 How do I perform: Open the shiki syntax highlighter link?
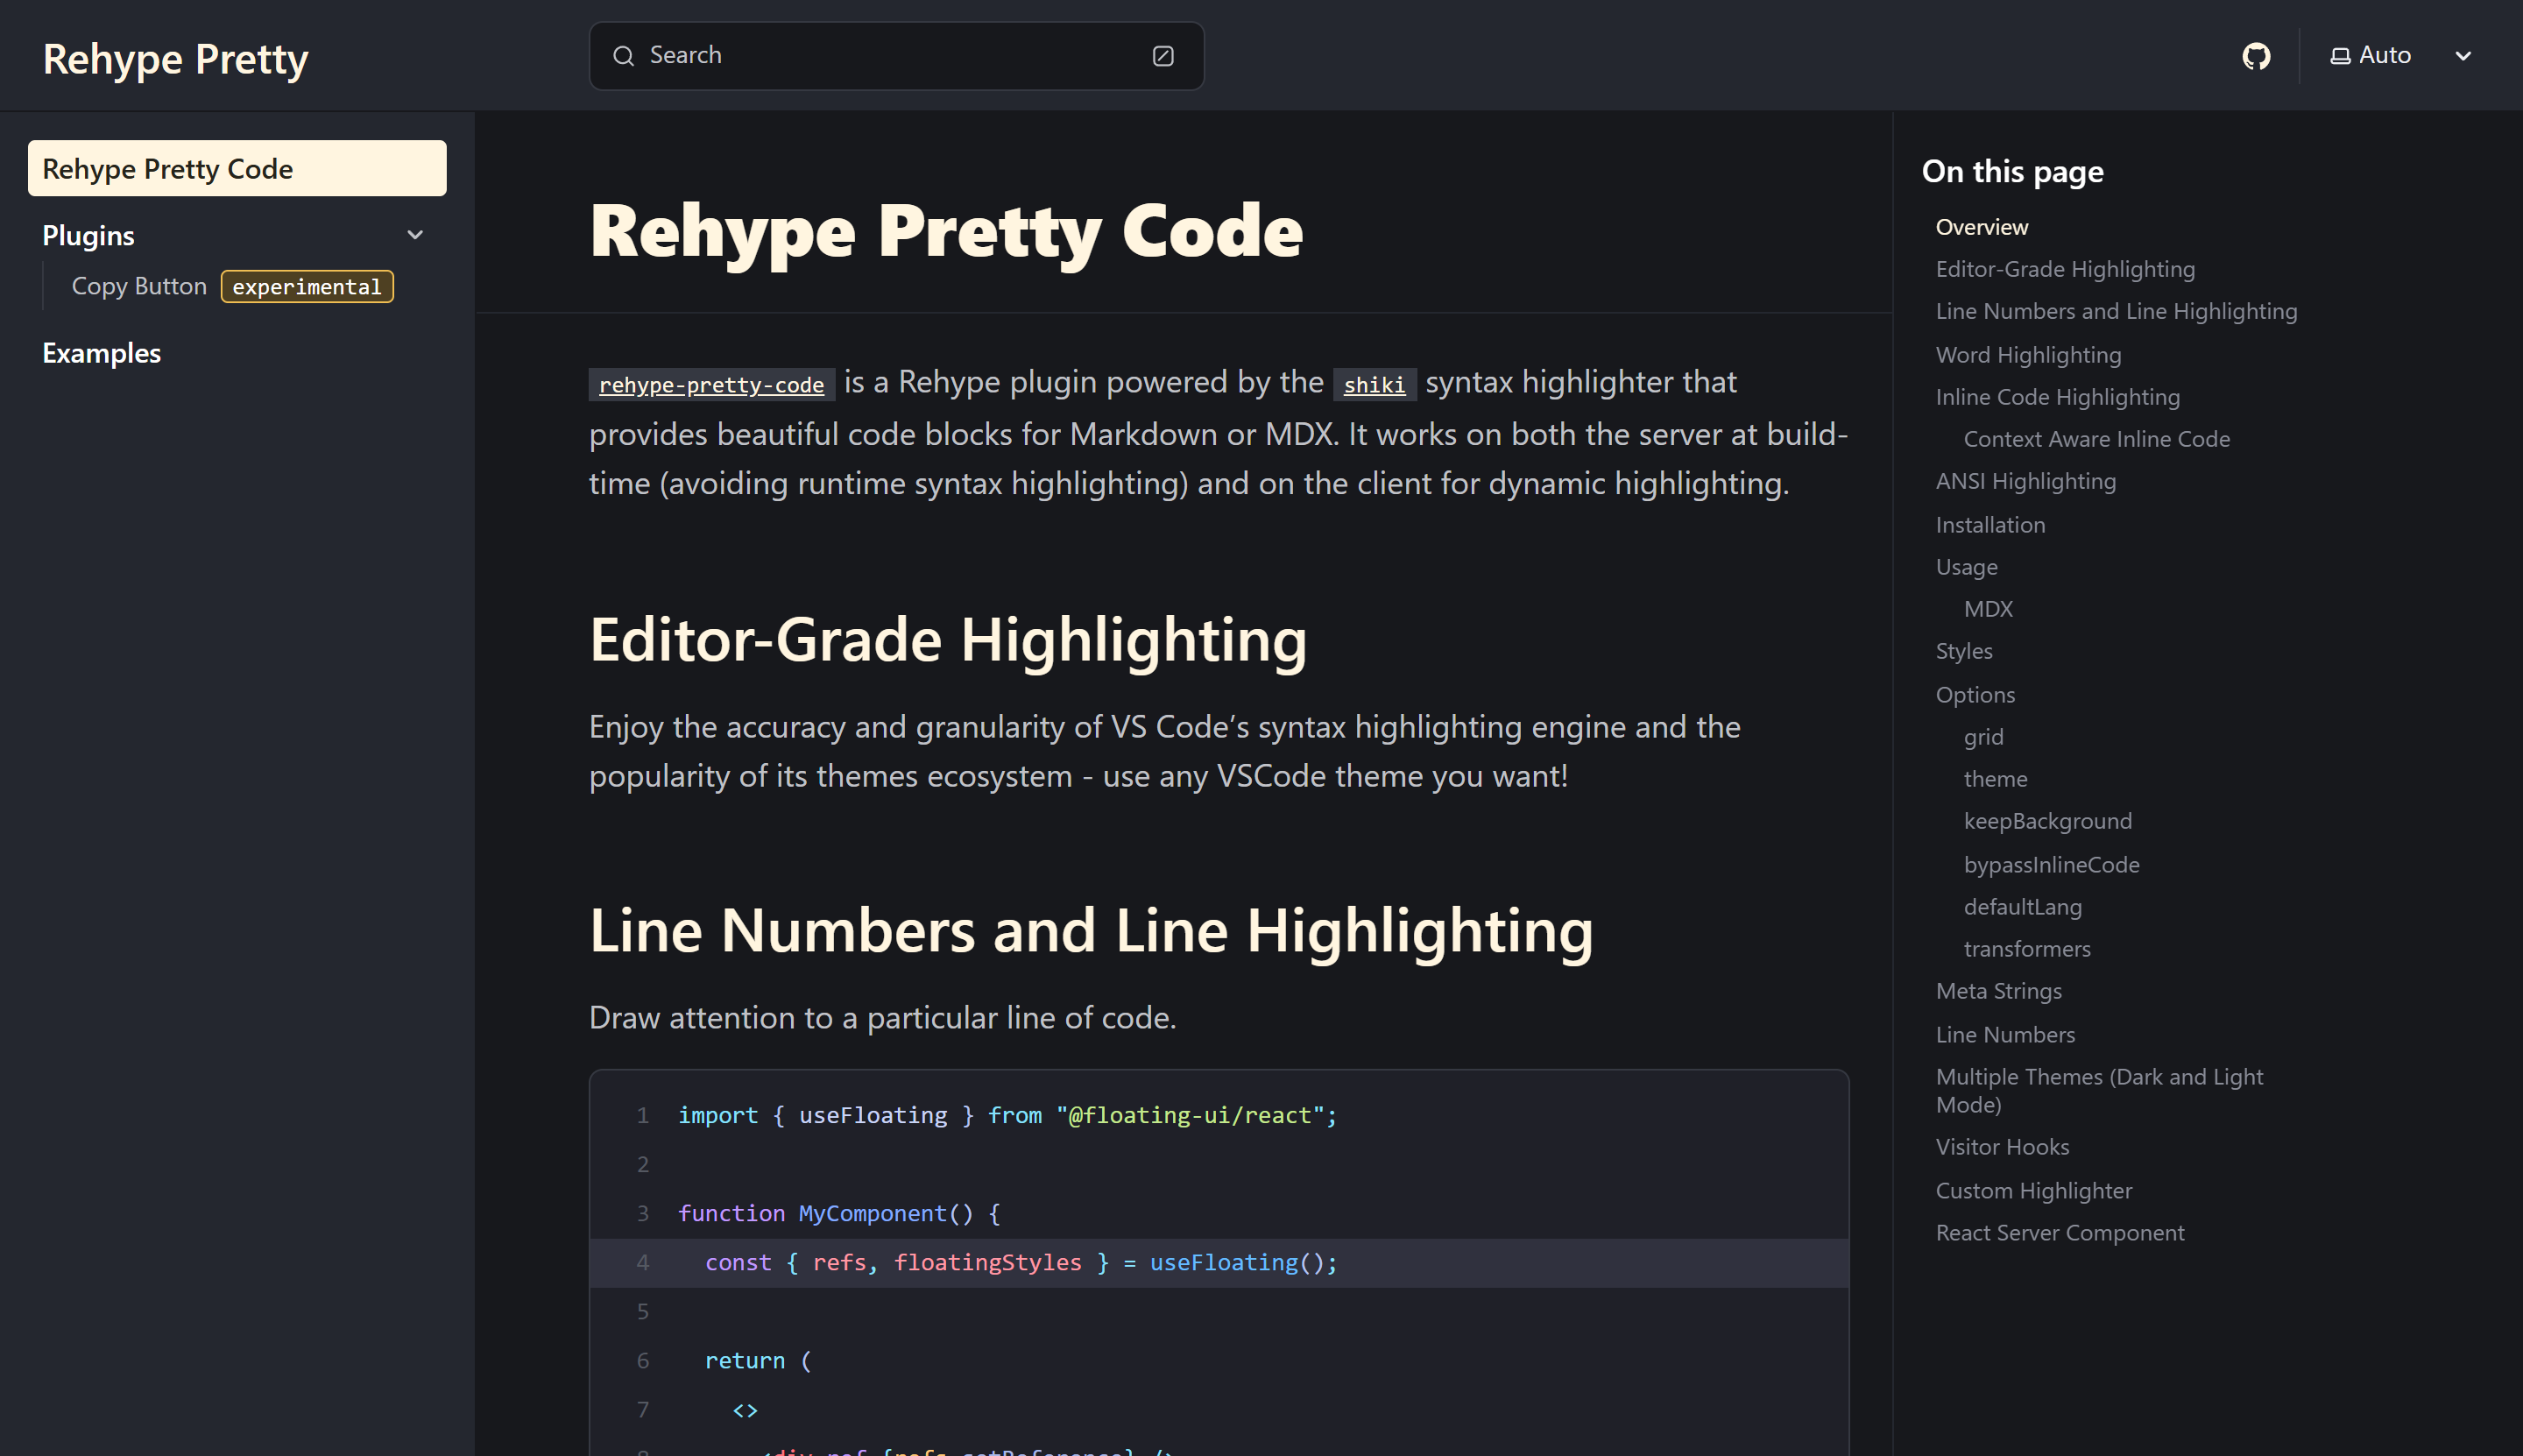pyautogui.click(x=1374, y=384)
